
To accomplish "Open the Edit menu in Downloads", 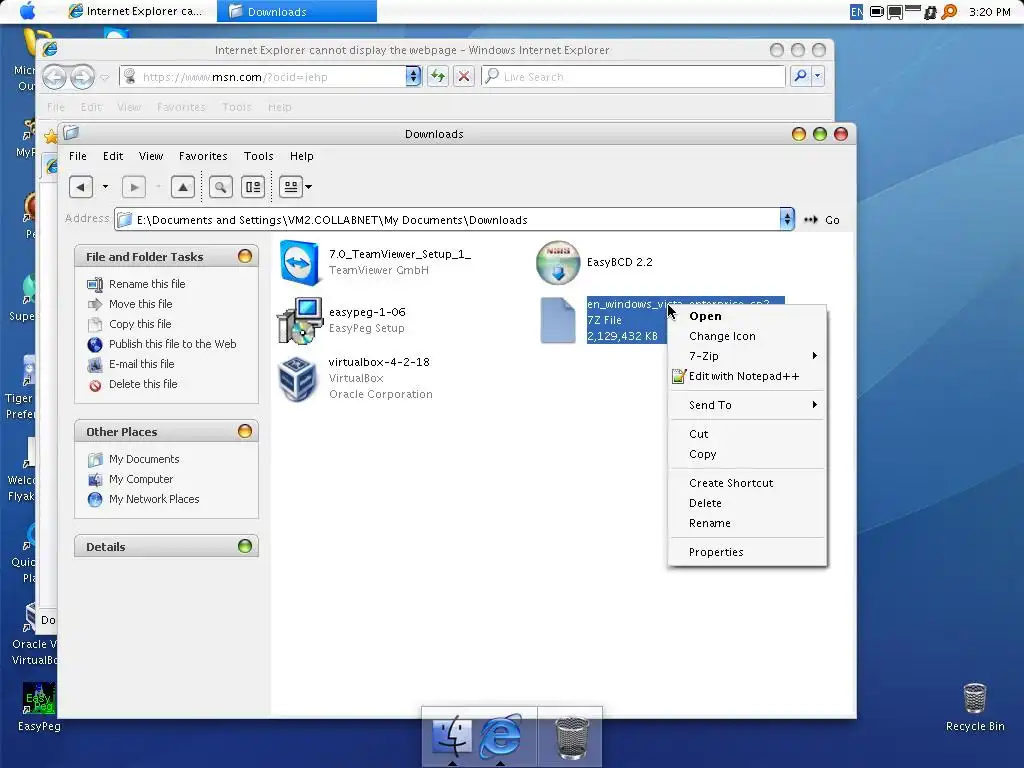I will click(113, 156).
